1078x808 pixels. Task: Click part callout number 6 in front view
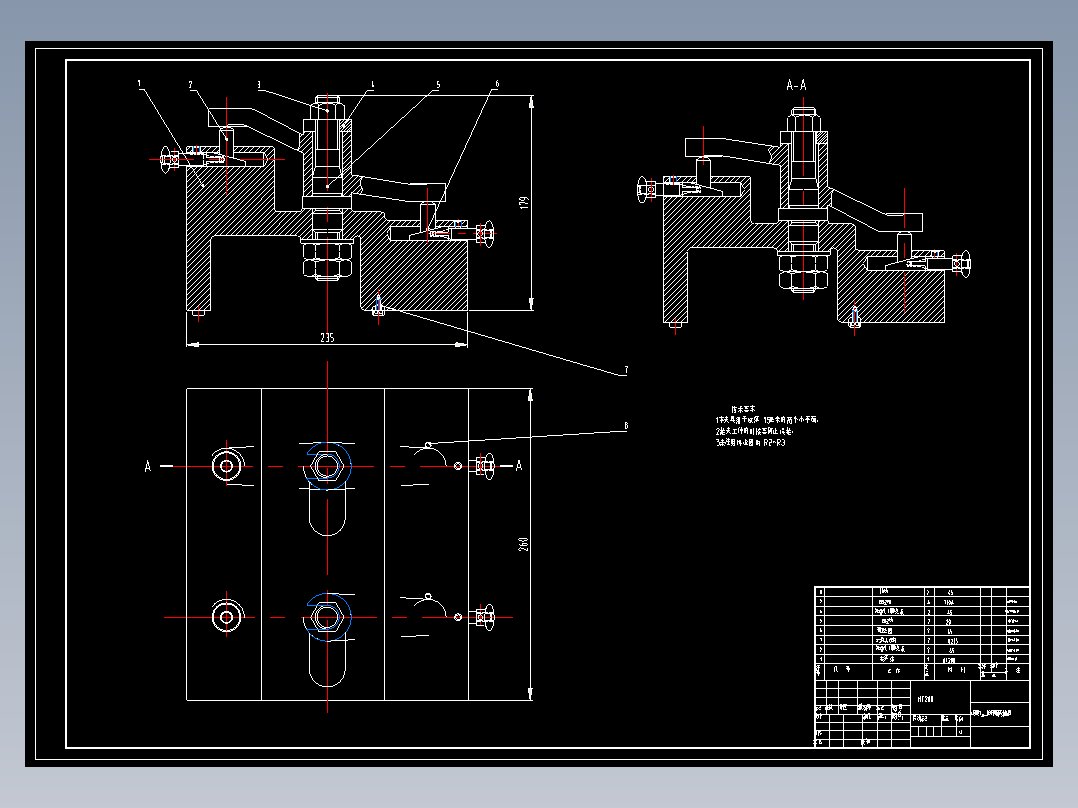tap(497, 85)
